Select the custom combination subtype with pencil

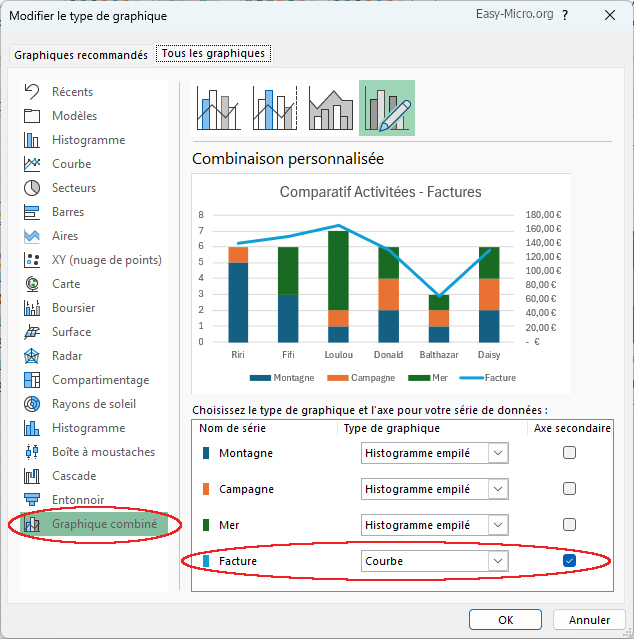click(387, 108)
